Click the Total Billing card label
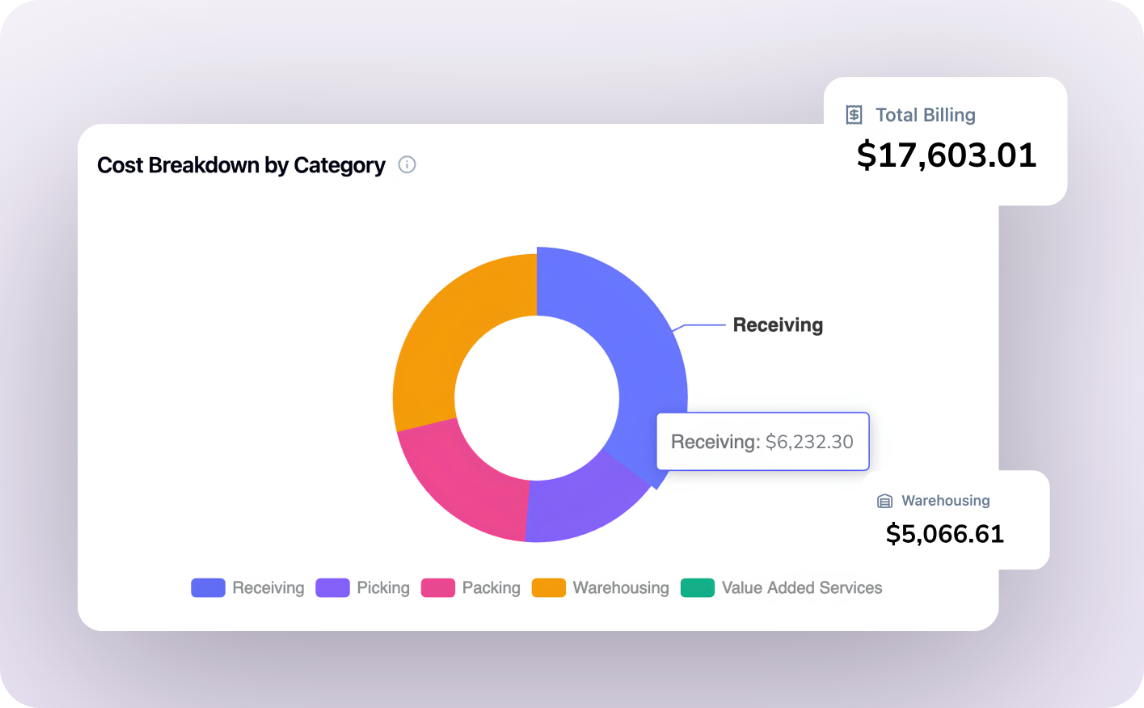 (925, 115)
